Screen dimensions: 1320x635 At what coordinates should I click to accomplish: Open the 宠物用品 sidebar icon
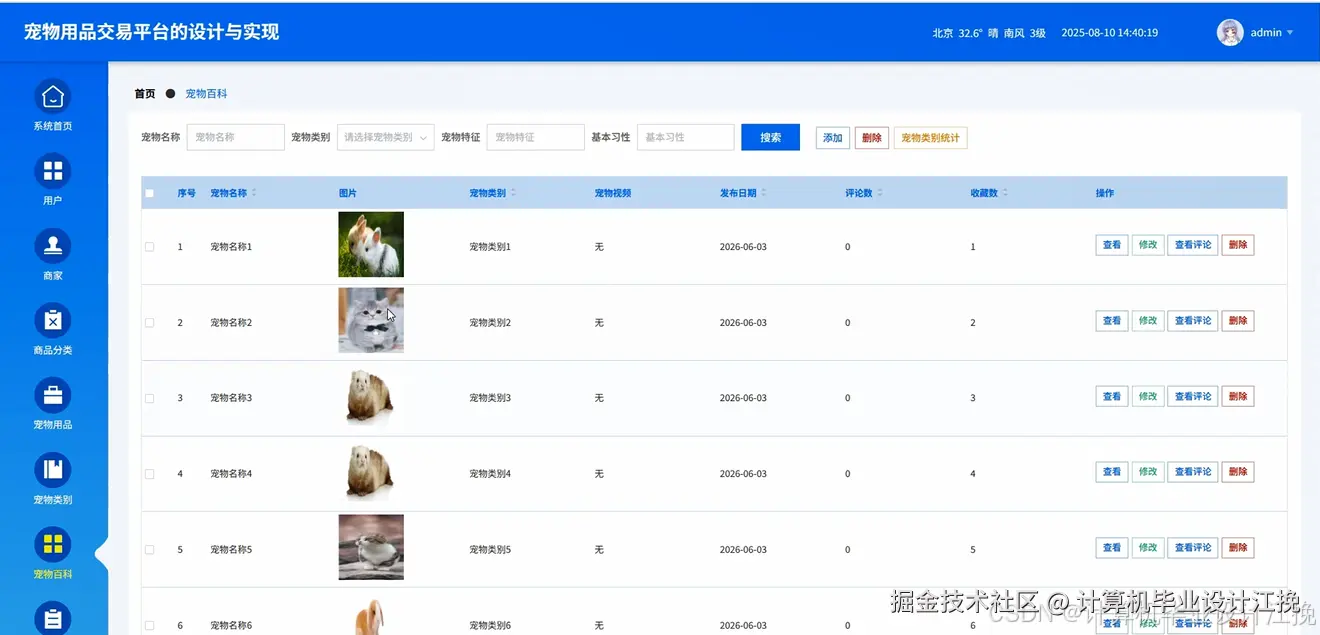pyautogui.click(x=51, y=396)
